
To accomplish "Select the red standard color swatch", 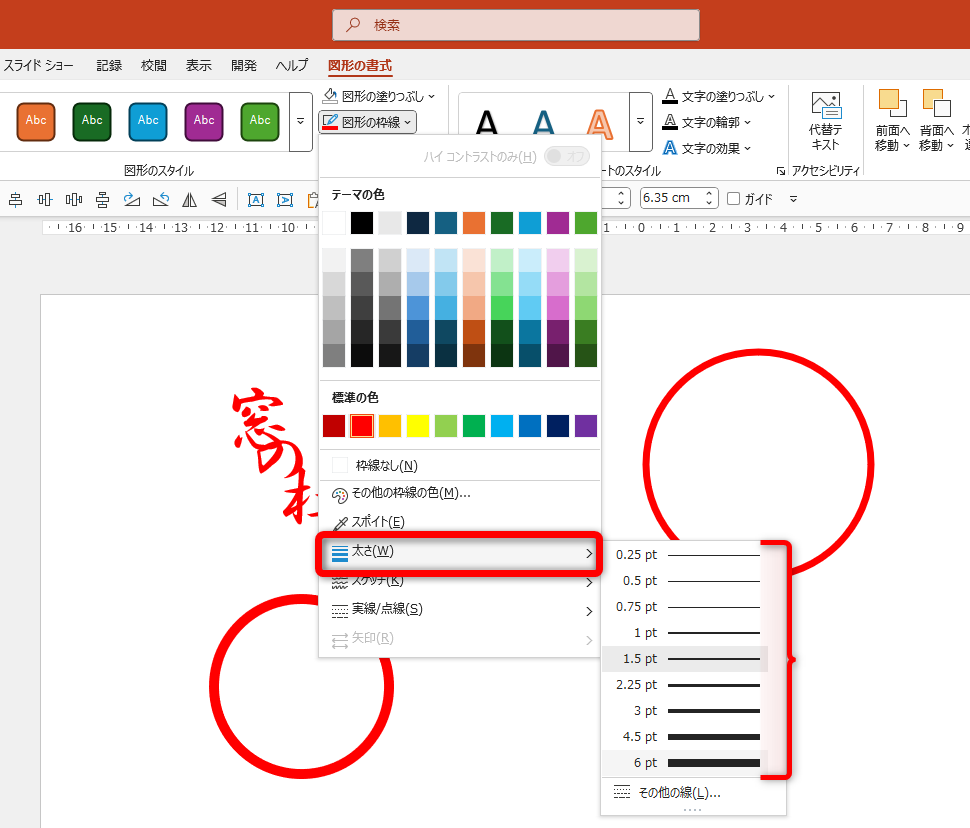I will click(x=362, y=425).
